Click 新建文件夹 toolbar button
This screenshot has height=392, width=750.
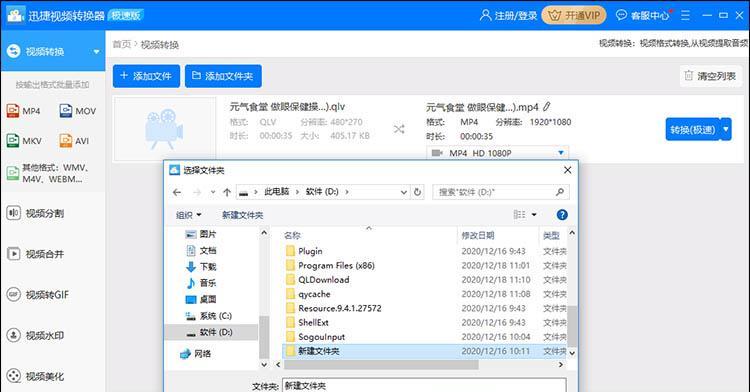click(x=243, y=215)
